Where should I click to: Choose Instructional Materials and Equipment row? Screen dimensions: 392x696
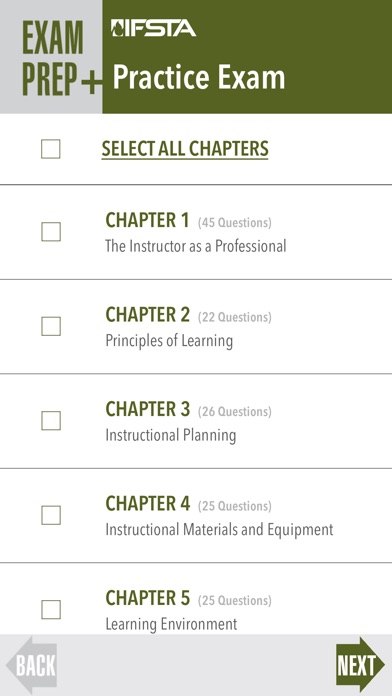[x=196, y=516]
